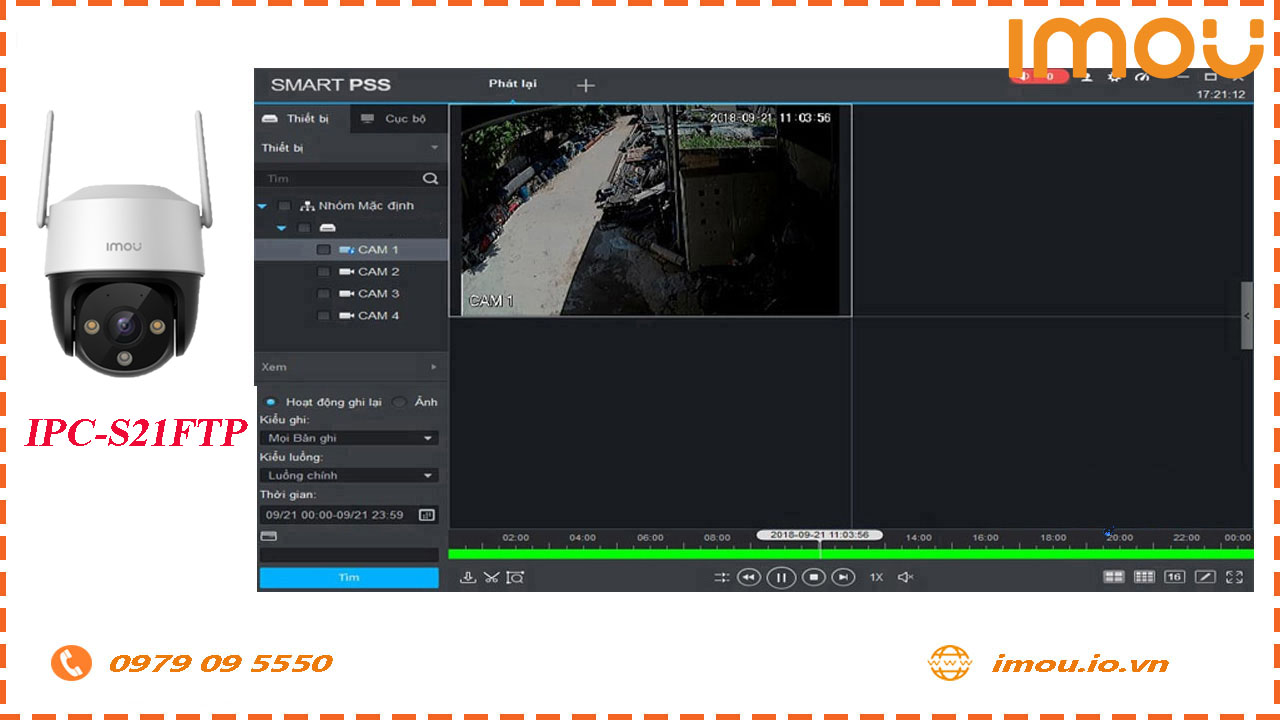Select the 'Phát lại' tab
The height and width of the screenshot is (720, 1280).
(511, 85)
